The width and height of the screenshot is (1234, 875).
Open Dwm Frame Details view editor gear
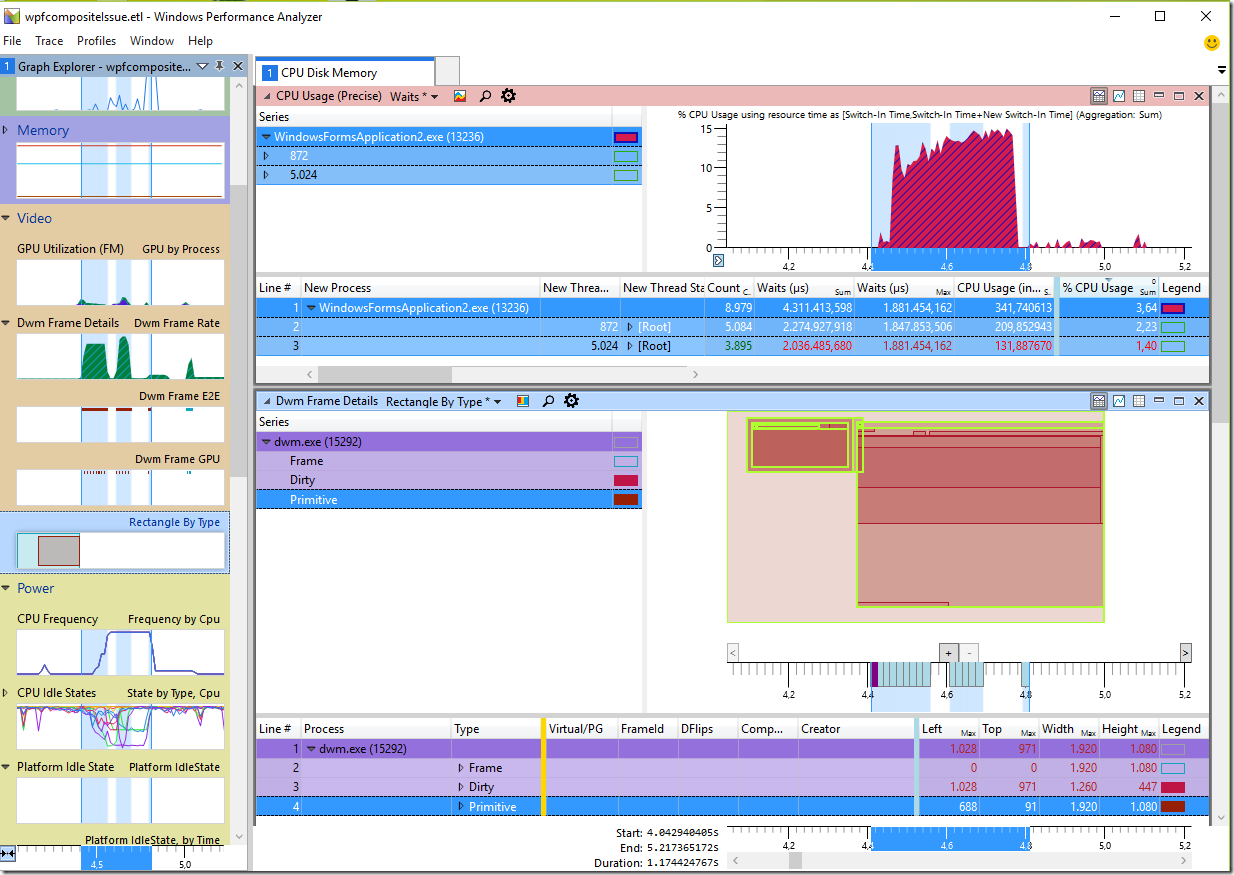click(x=571, y=401)
